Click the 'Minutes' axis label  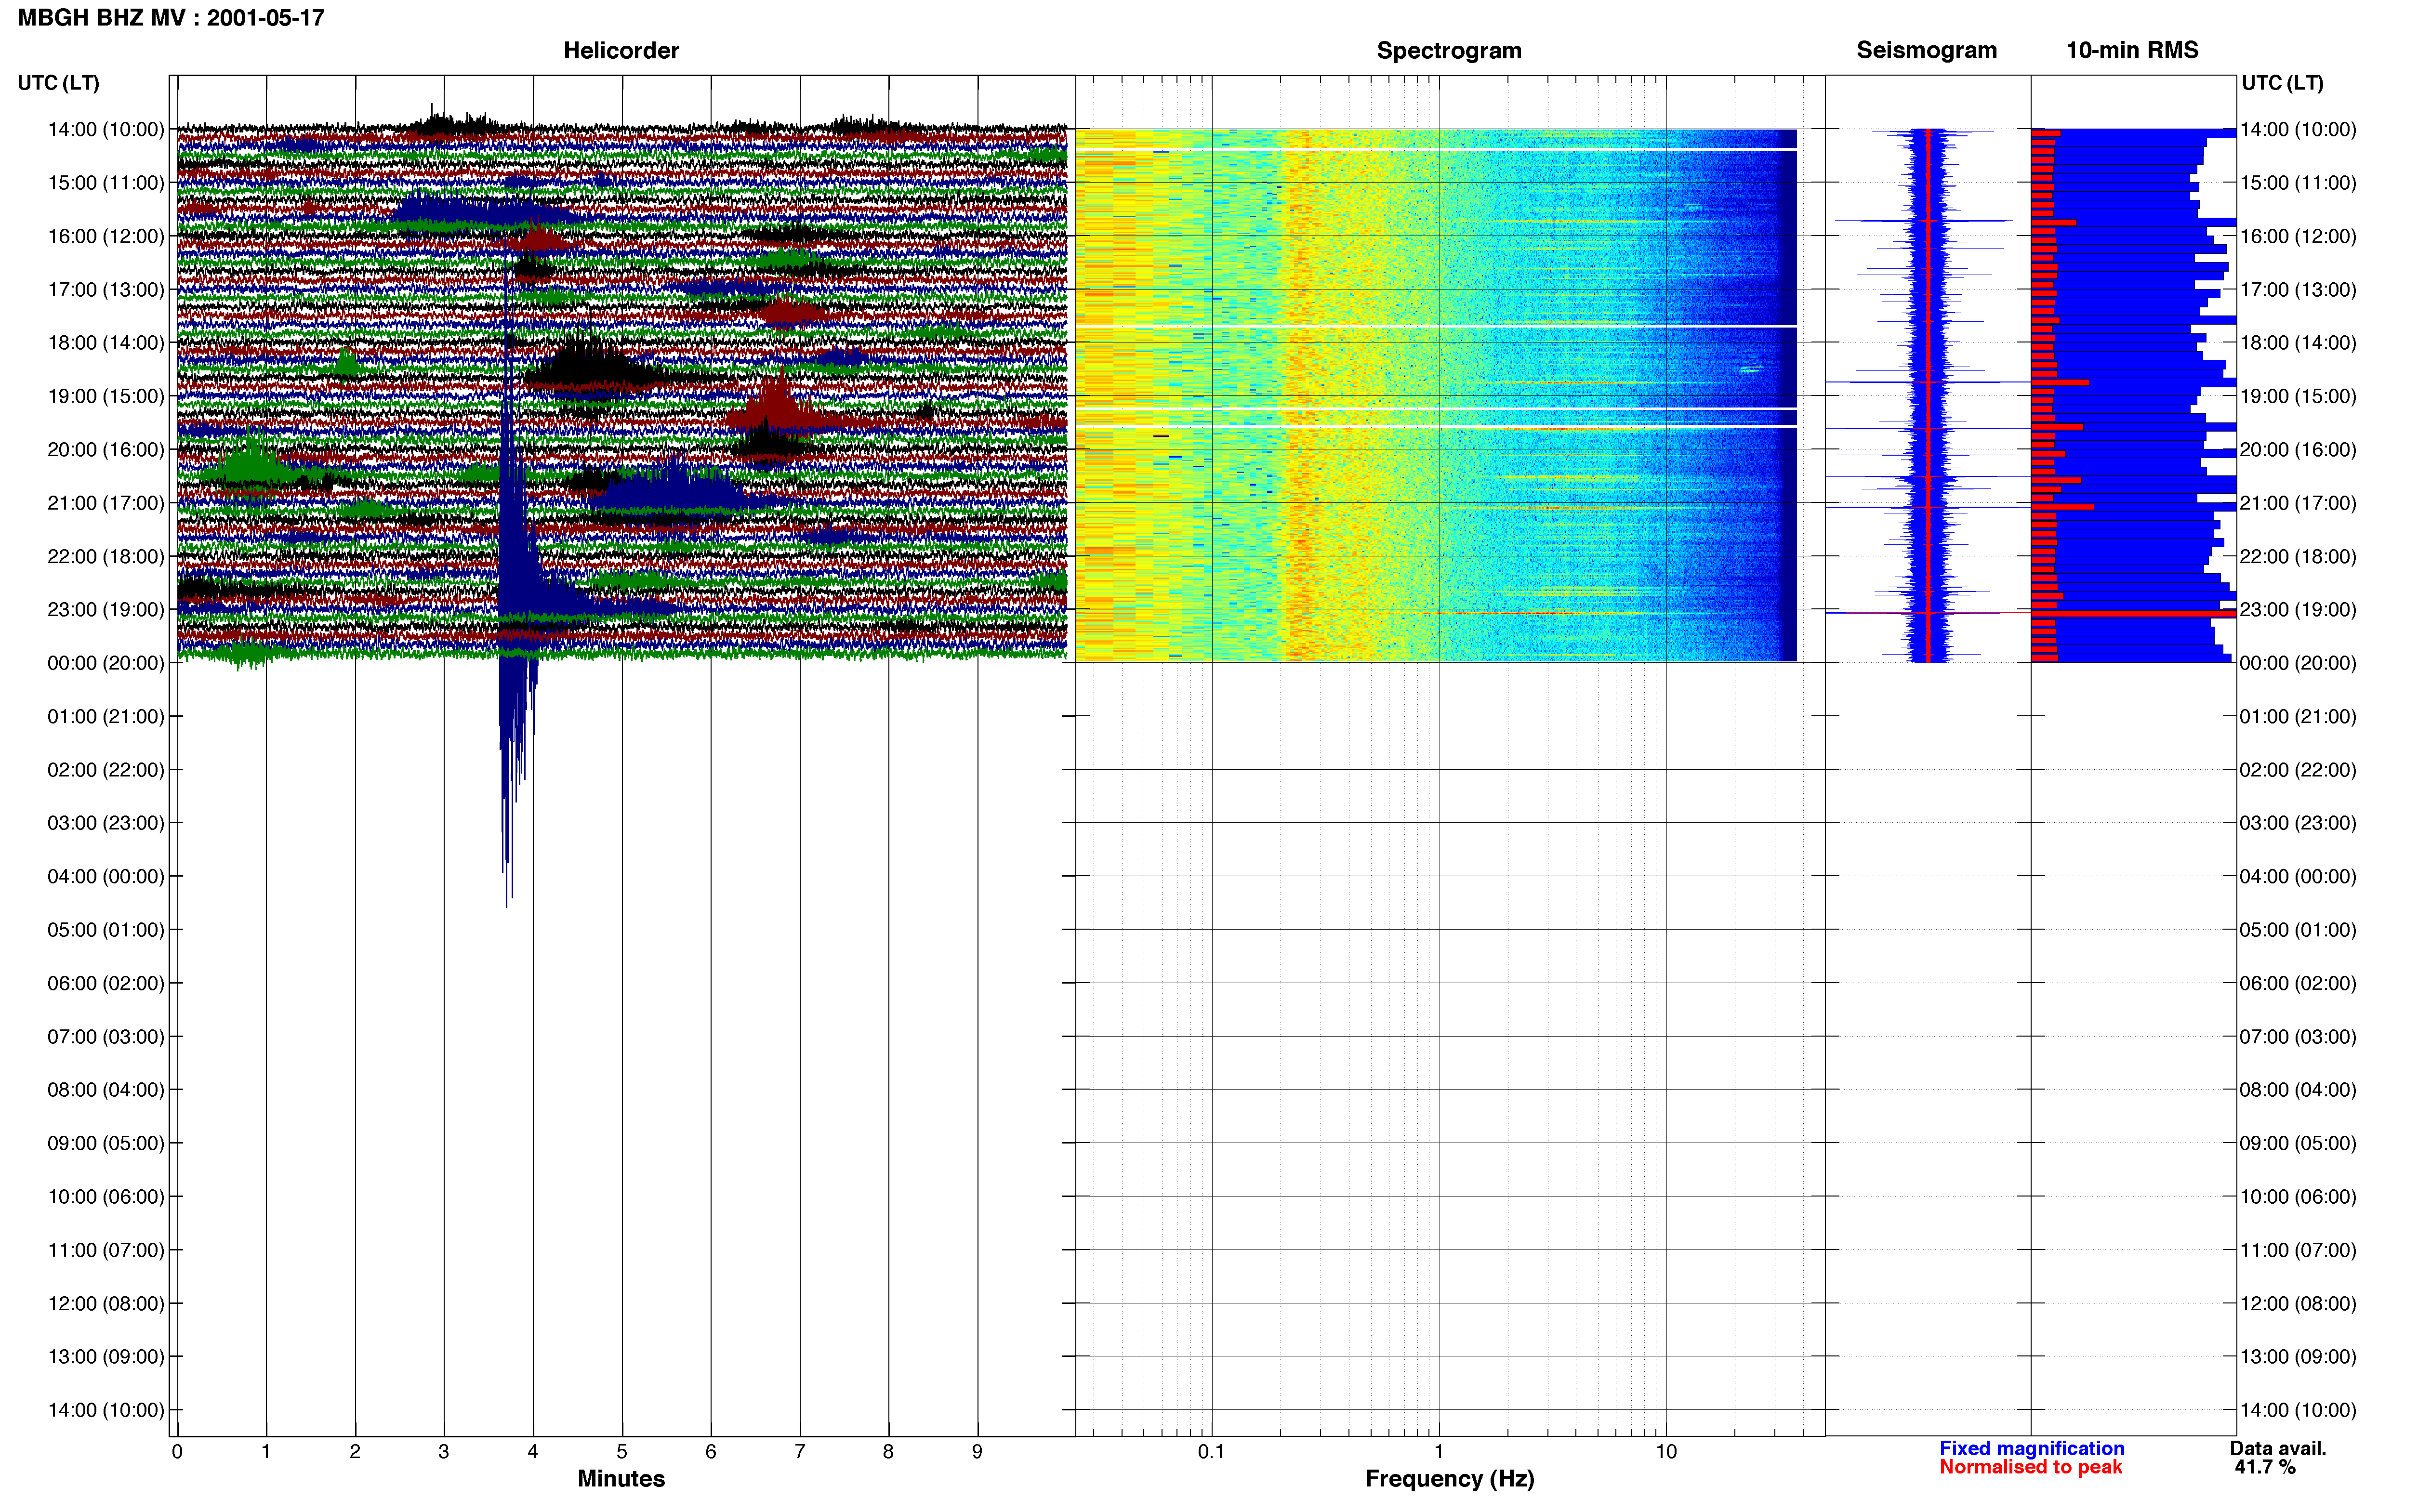point(621,1478)
